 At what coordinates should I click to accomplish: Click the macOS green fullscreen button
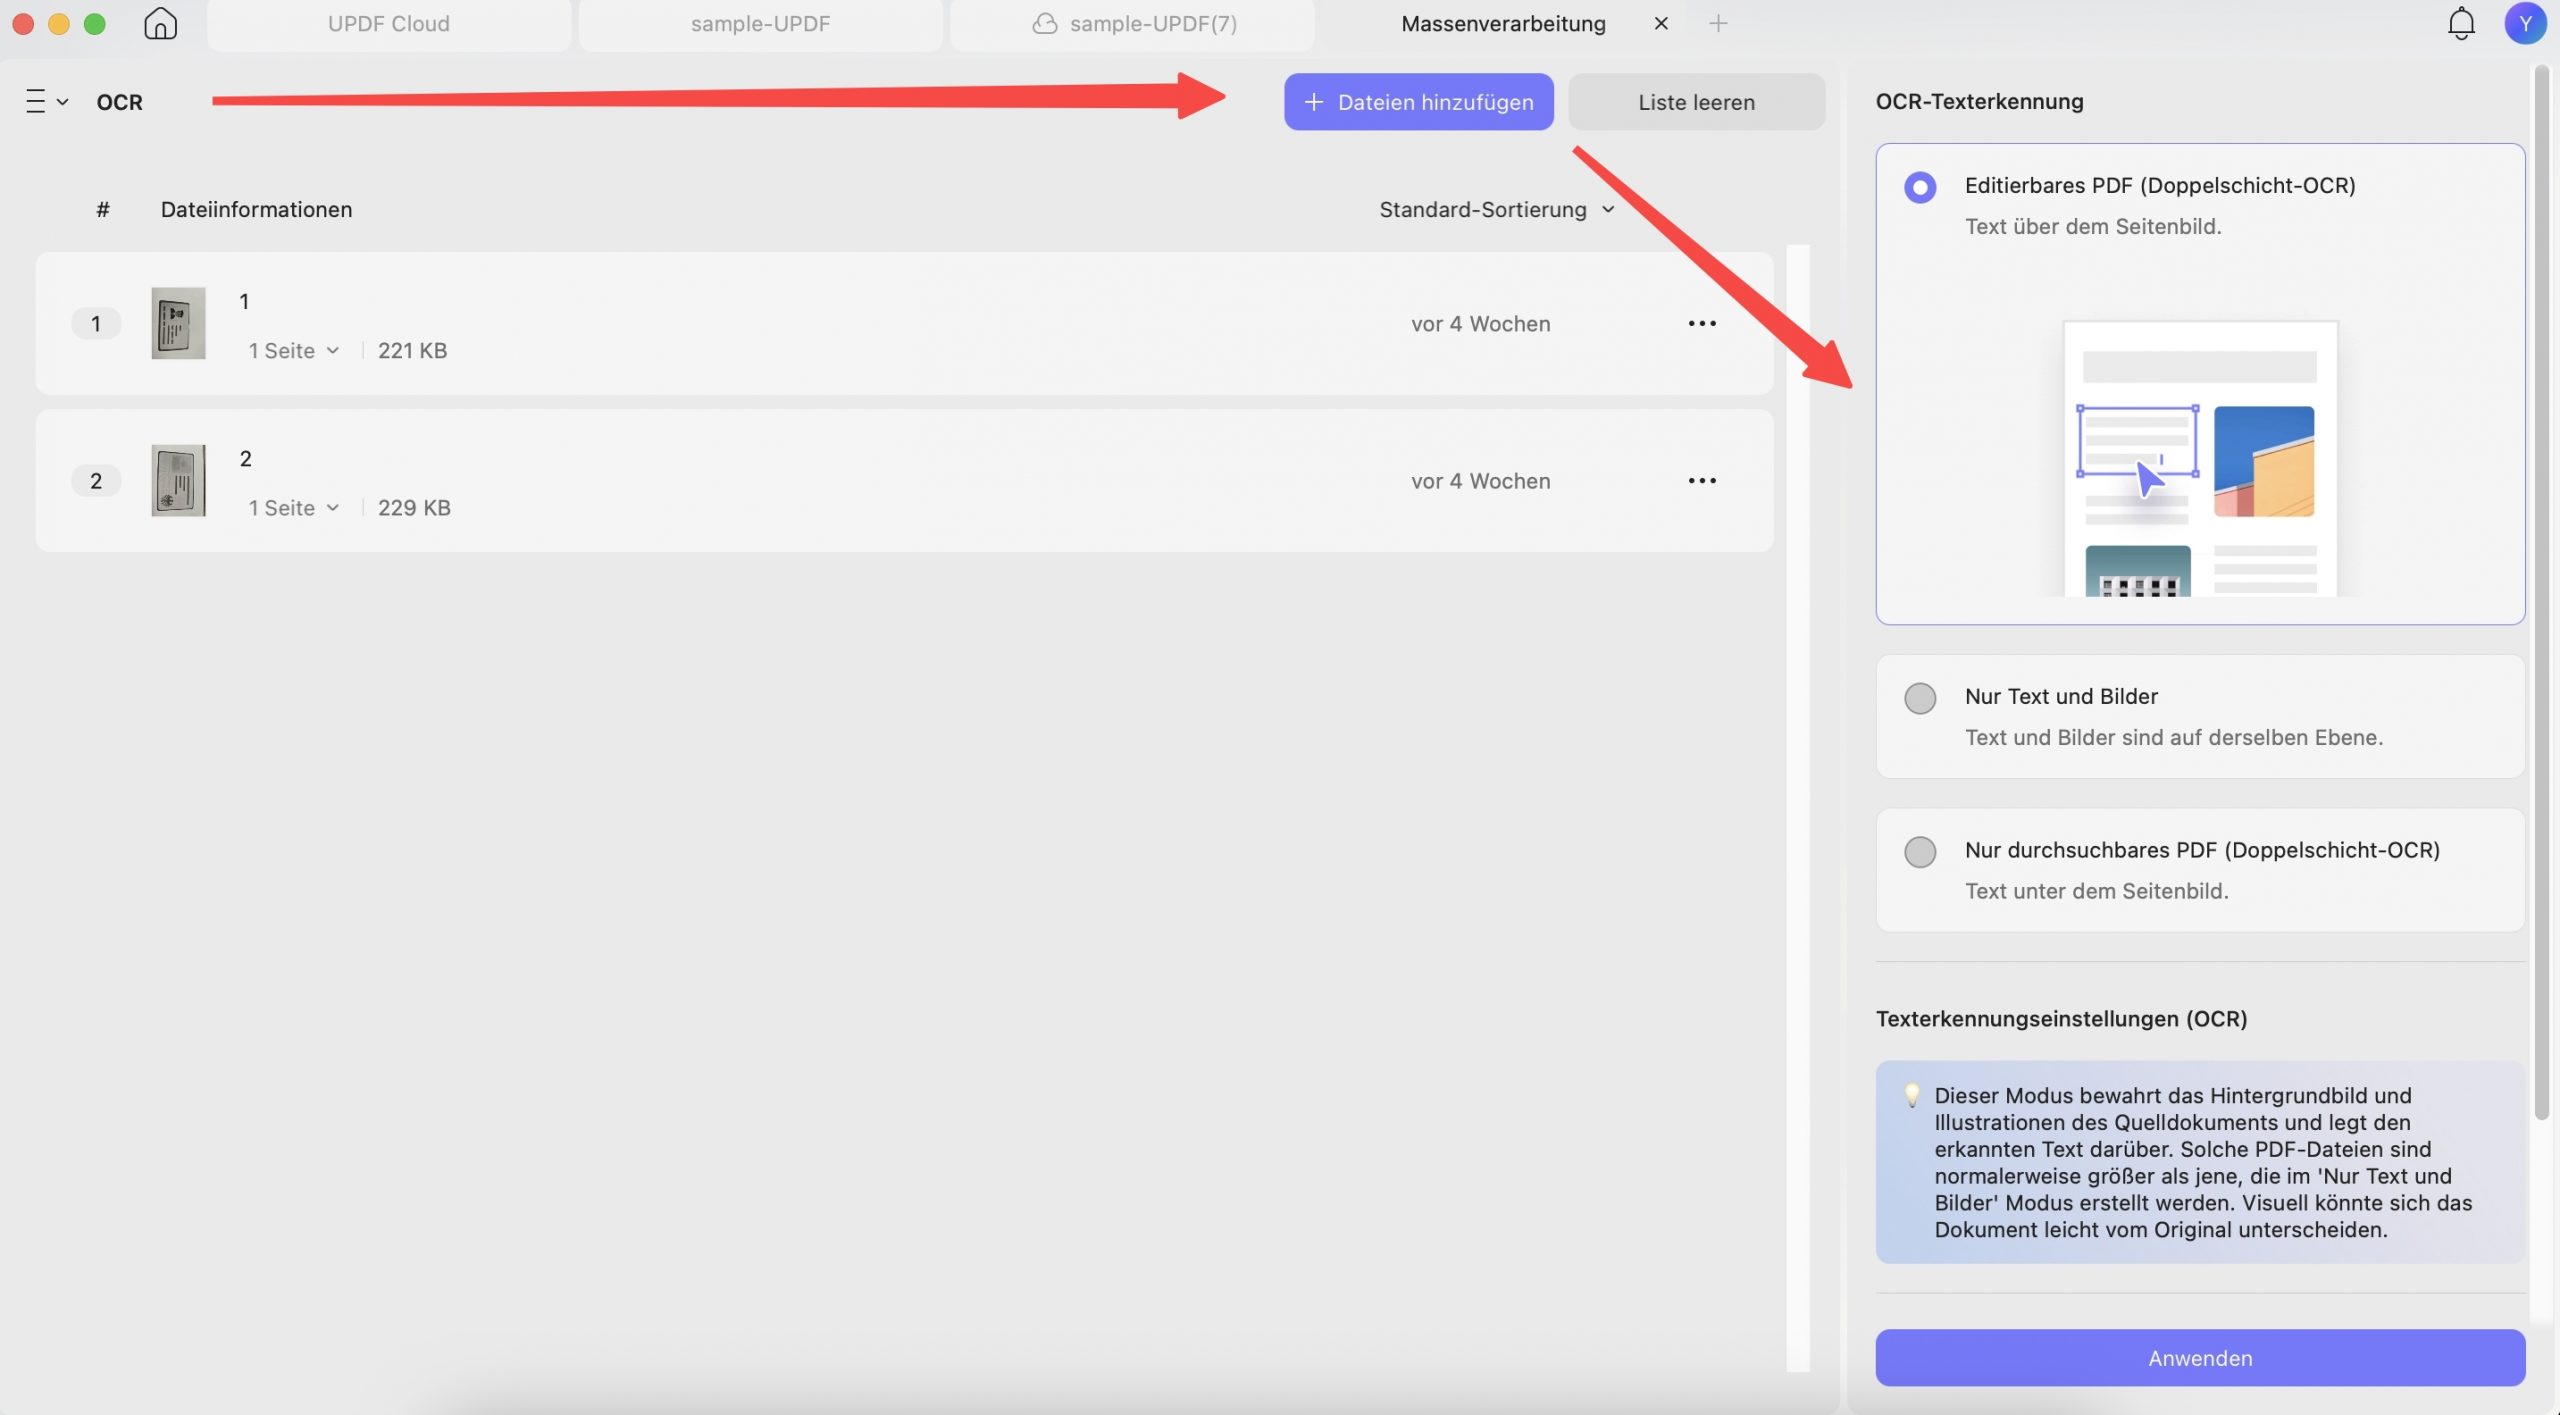tap(95, 23)
